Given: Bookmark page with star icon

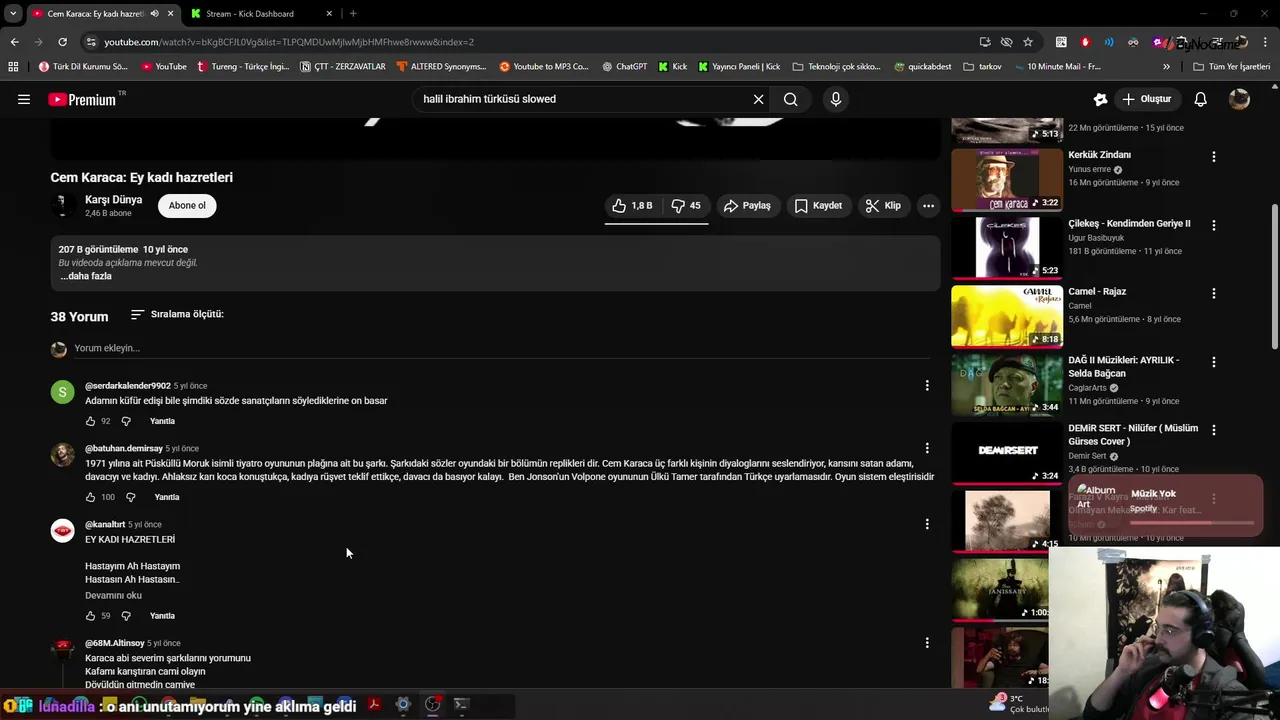Looking at the screenshot, I should coord(1028,42).
